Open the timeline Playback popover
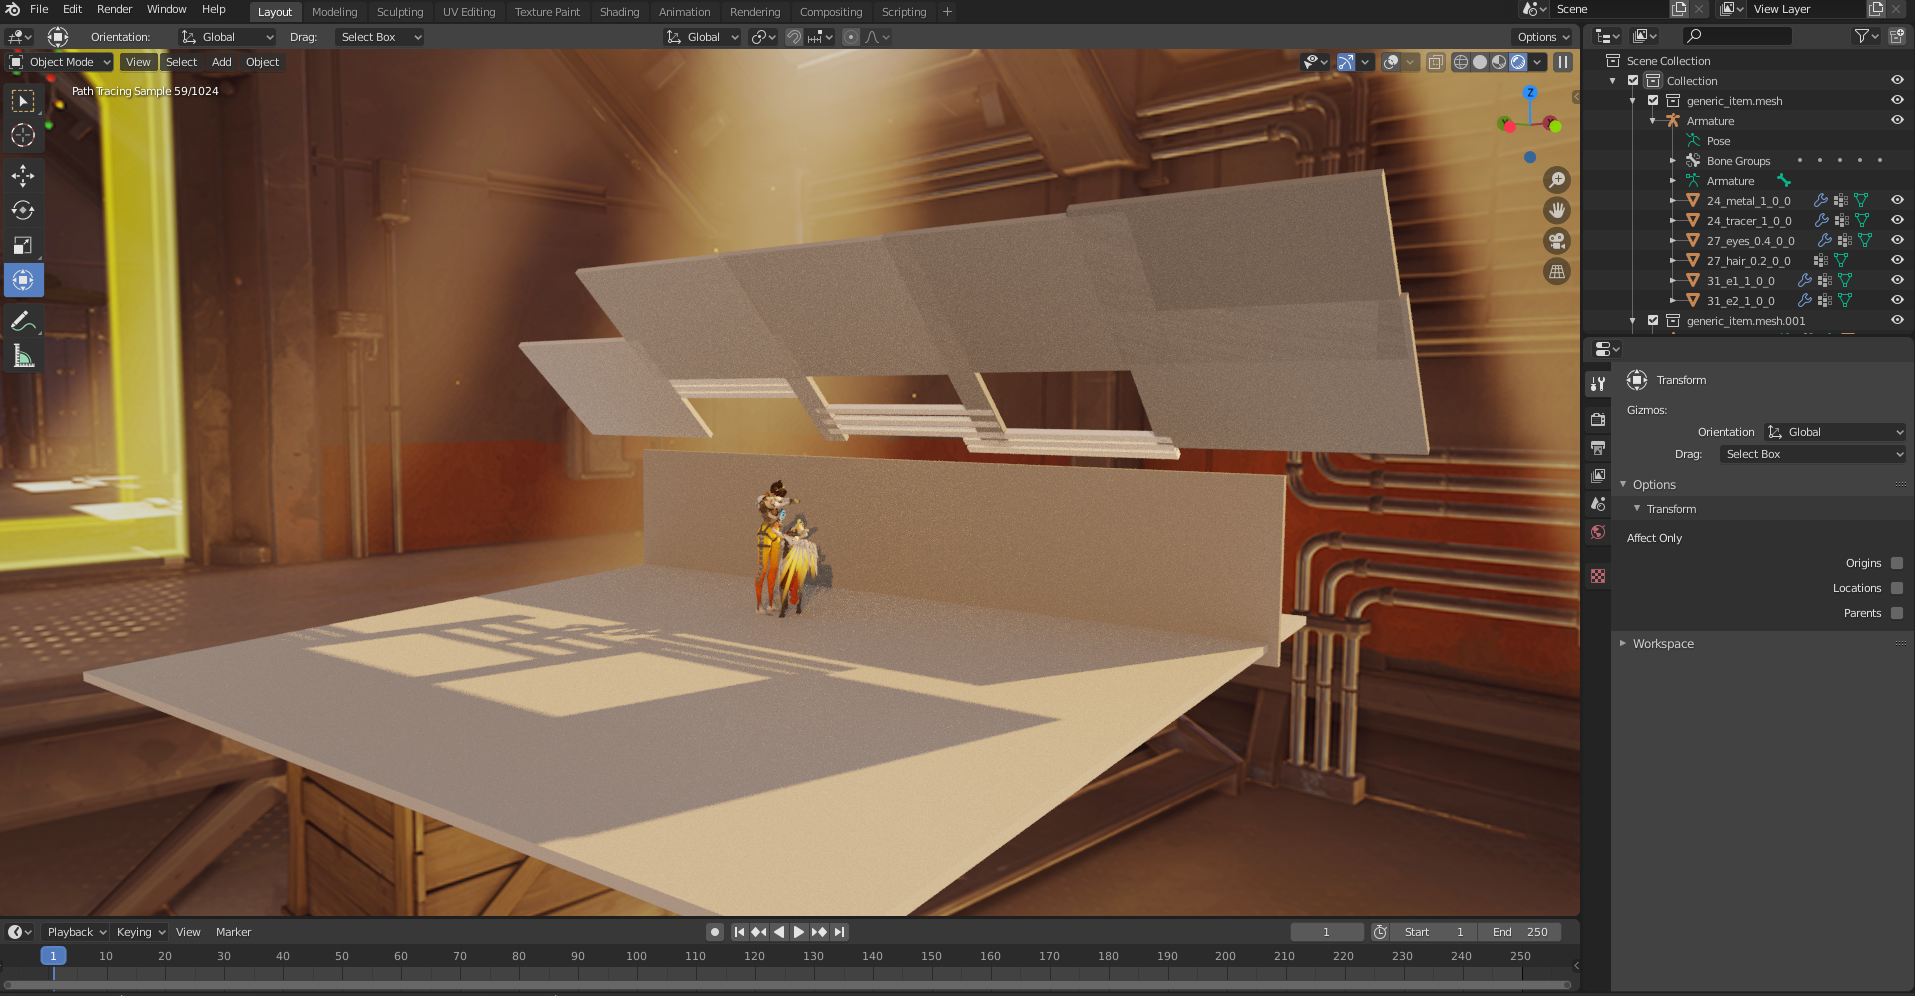The height and width of the screenshot is (996, 1915). tap(76, 932)
